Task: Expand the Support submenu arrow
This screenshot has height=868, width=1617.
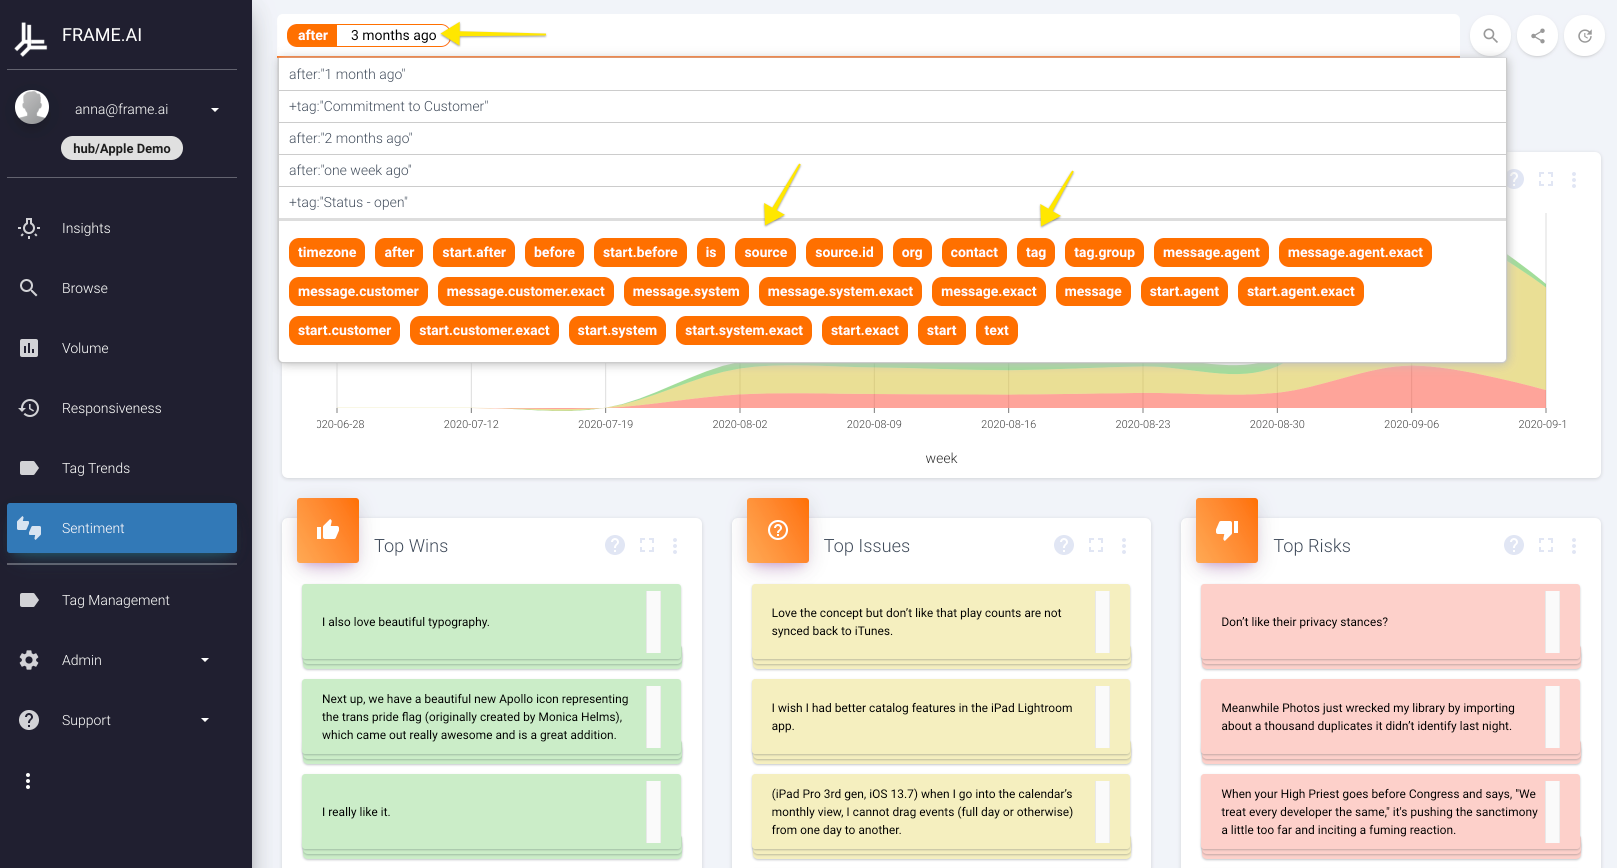Action: click(x=205, y=720)
